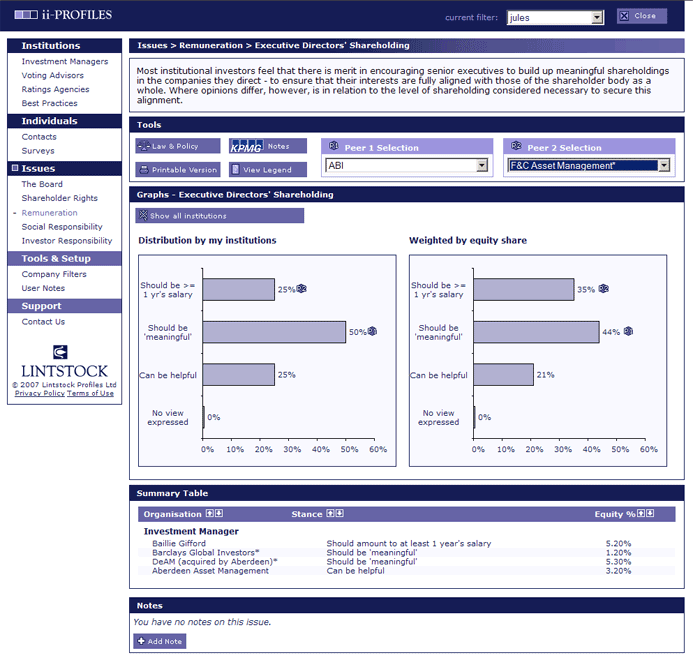This screenshot has height=660, width=693.
Task: Open Company Filters
Action: [x=54, y=274]
